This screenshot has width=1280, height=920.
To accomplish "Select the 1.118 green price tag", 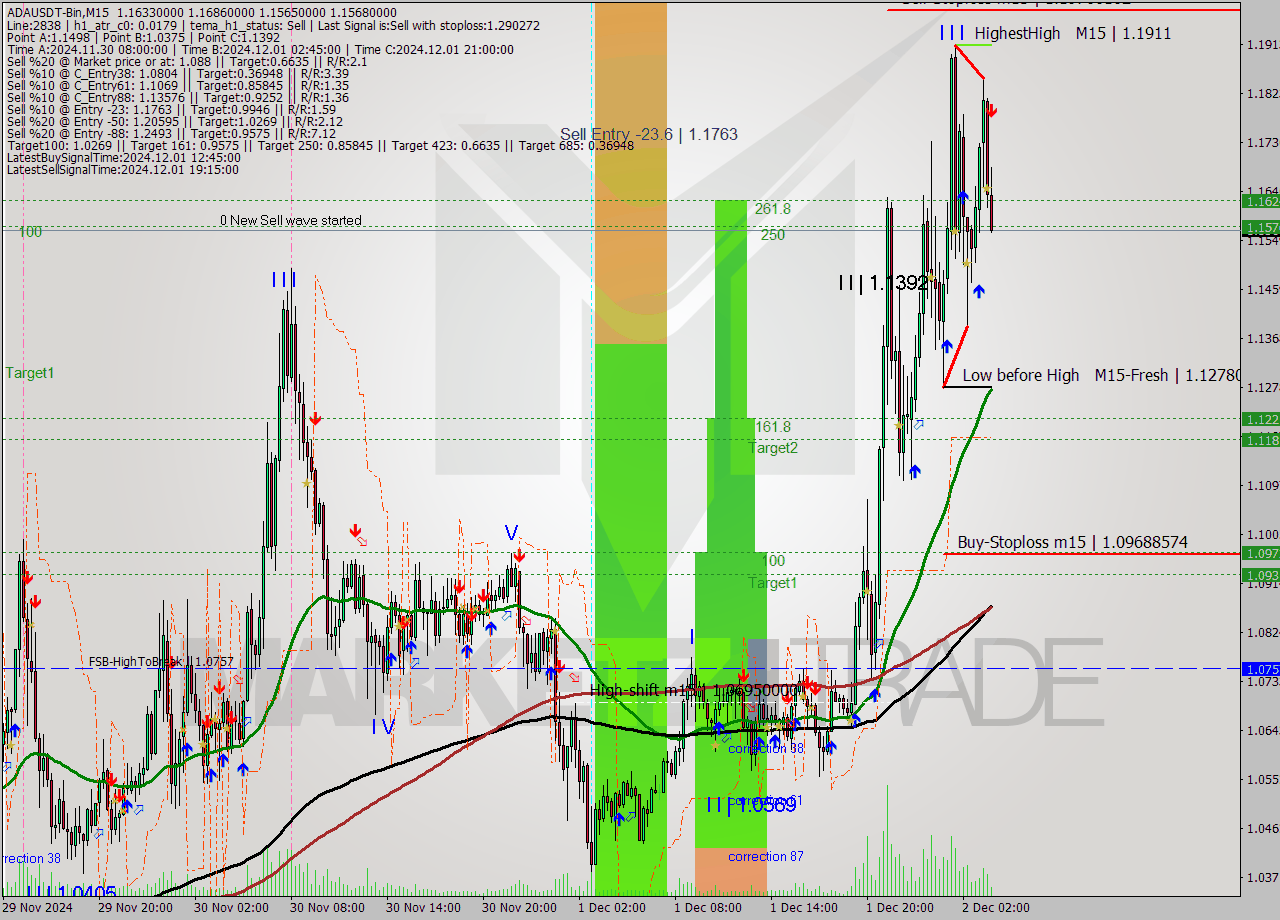I will point(1260,439).
